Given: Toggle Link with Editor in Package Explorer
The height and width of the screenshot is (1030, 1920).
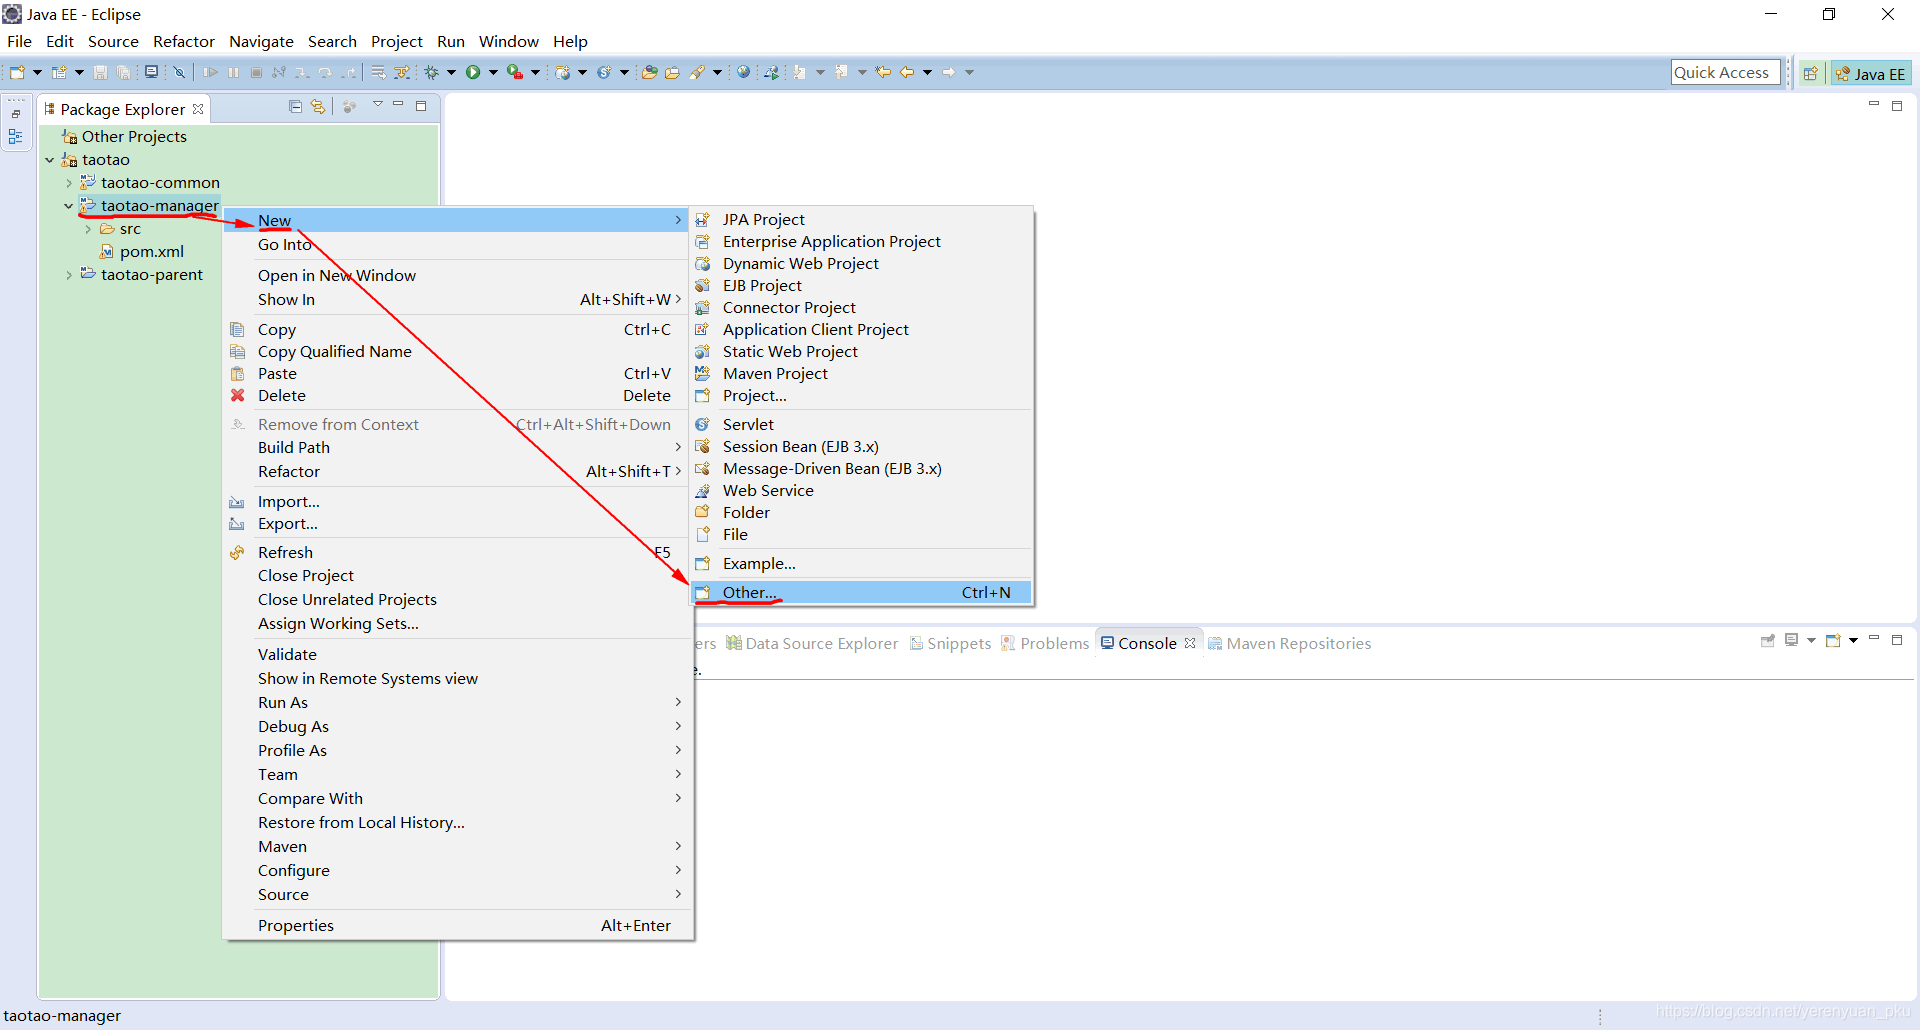Looking at the screenshot, I should coord(318,106).
